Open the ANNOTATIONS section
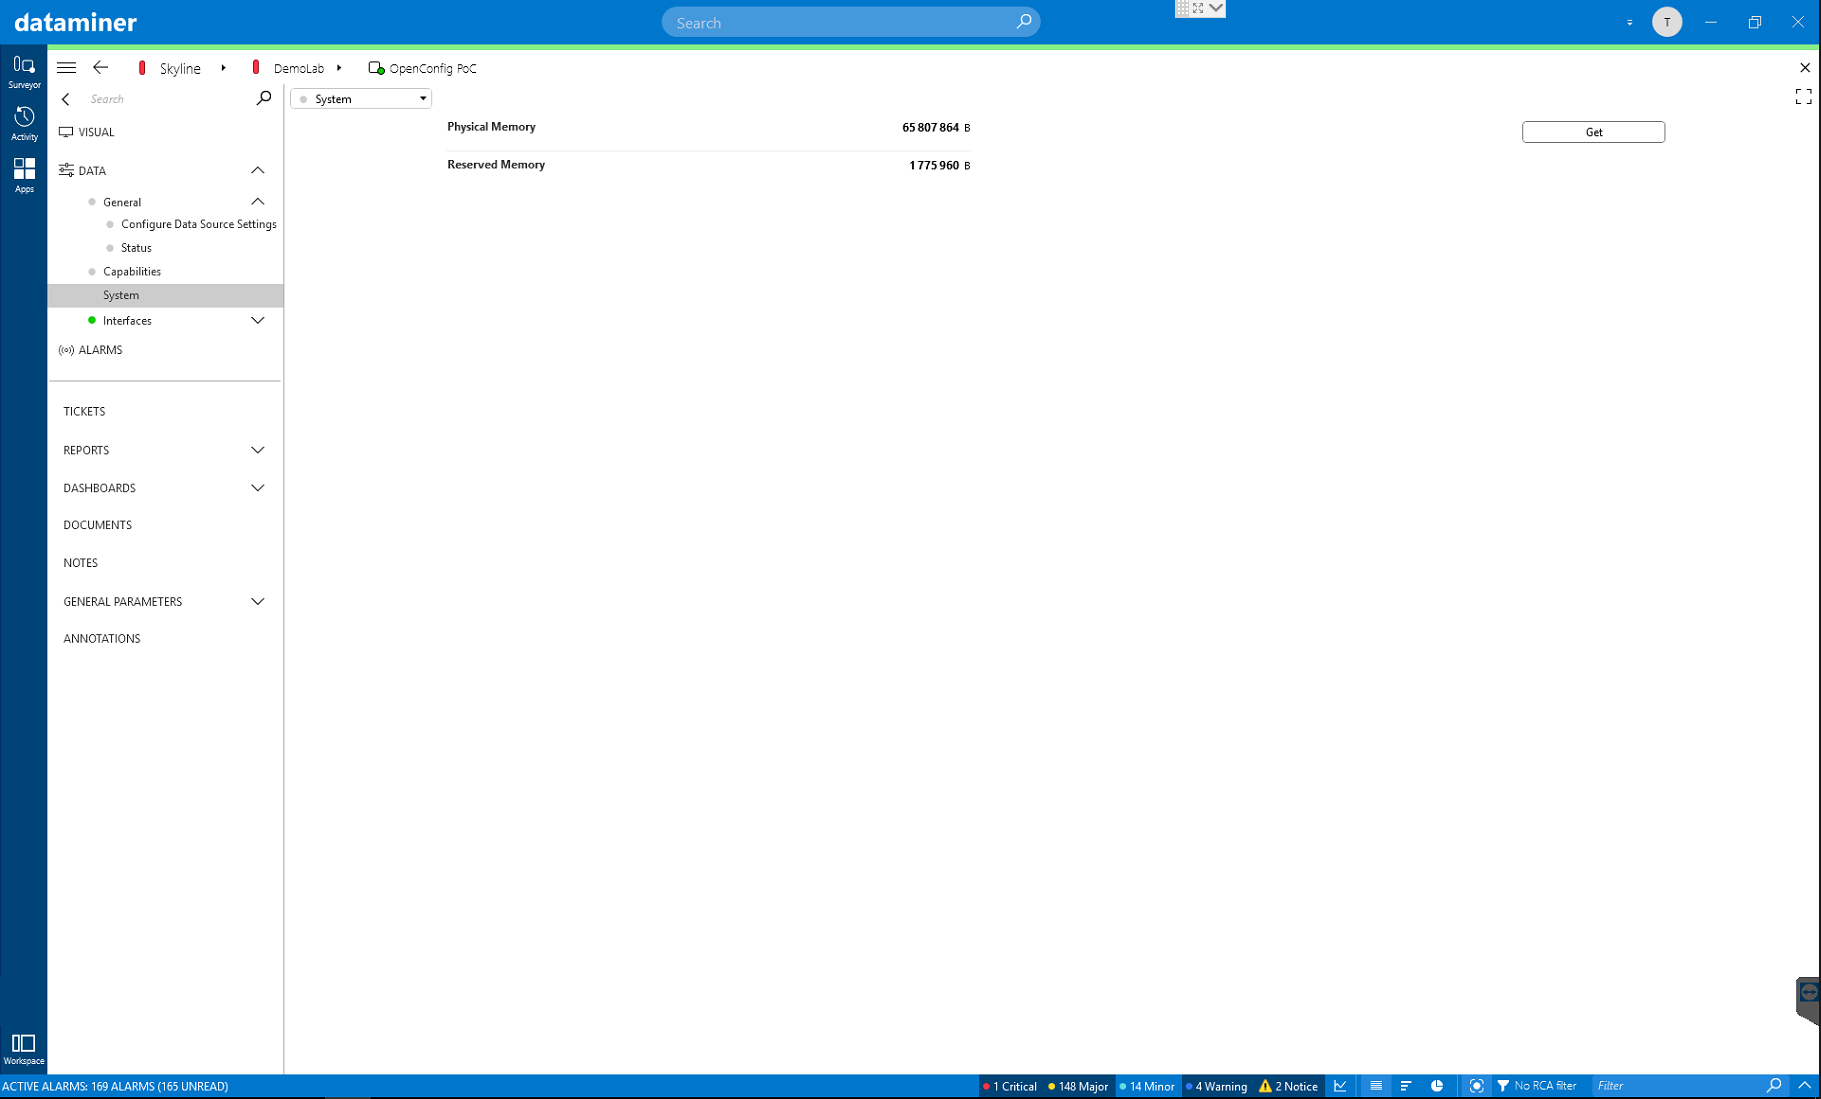1821x1099 pixels. (101, 638)
